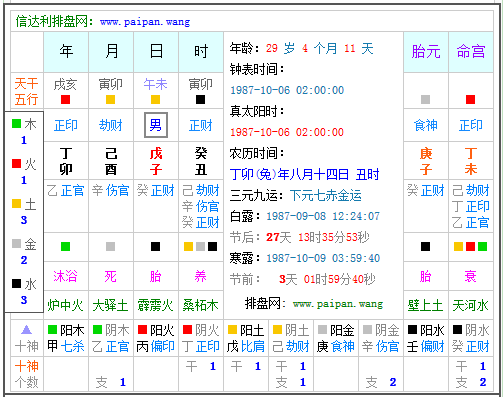Click the 白露 date 1987-09-08 12:24:07
The image size is (503, 397).
(323, 216)
